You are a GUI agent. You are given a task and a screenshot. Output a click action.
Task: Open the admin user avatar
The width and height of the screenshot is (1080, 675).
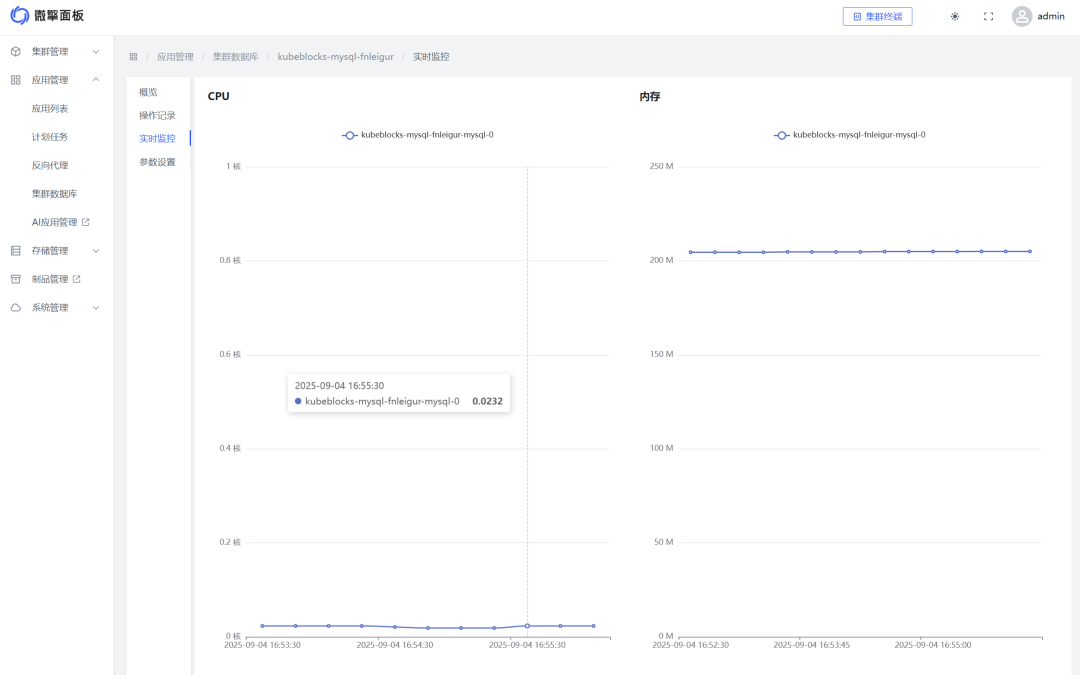click(1021, 17)
